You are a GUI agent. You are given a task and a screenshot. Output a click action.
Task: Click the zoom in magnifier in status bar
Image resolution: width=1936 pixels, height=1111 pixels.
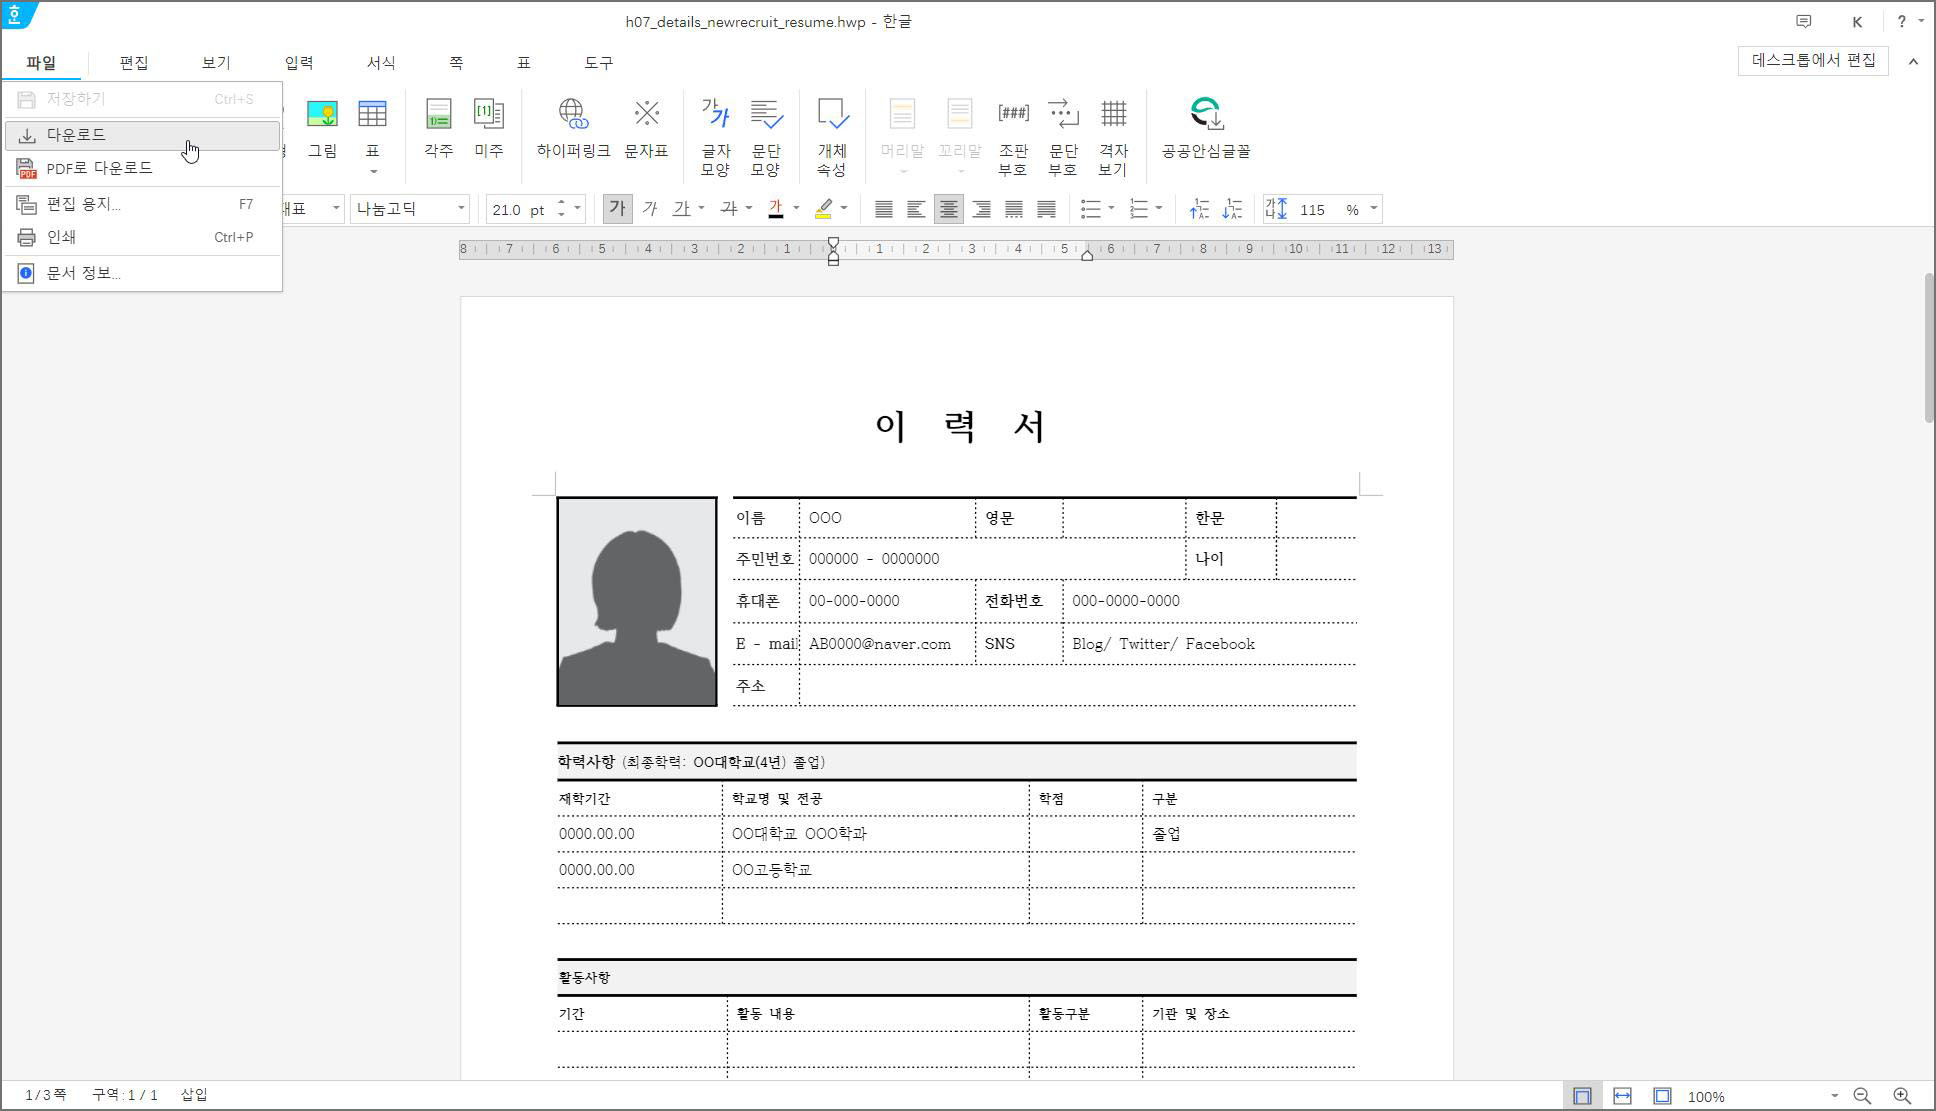[x=1901, y=1096]
